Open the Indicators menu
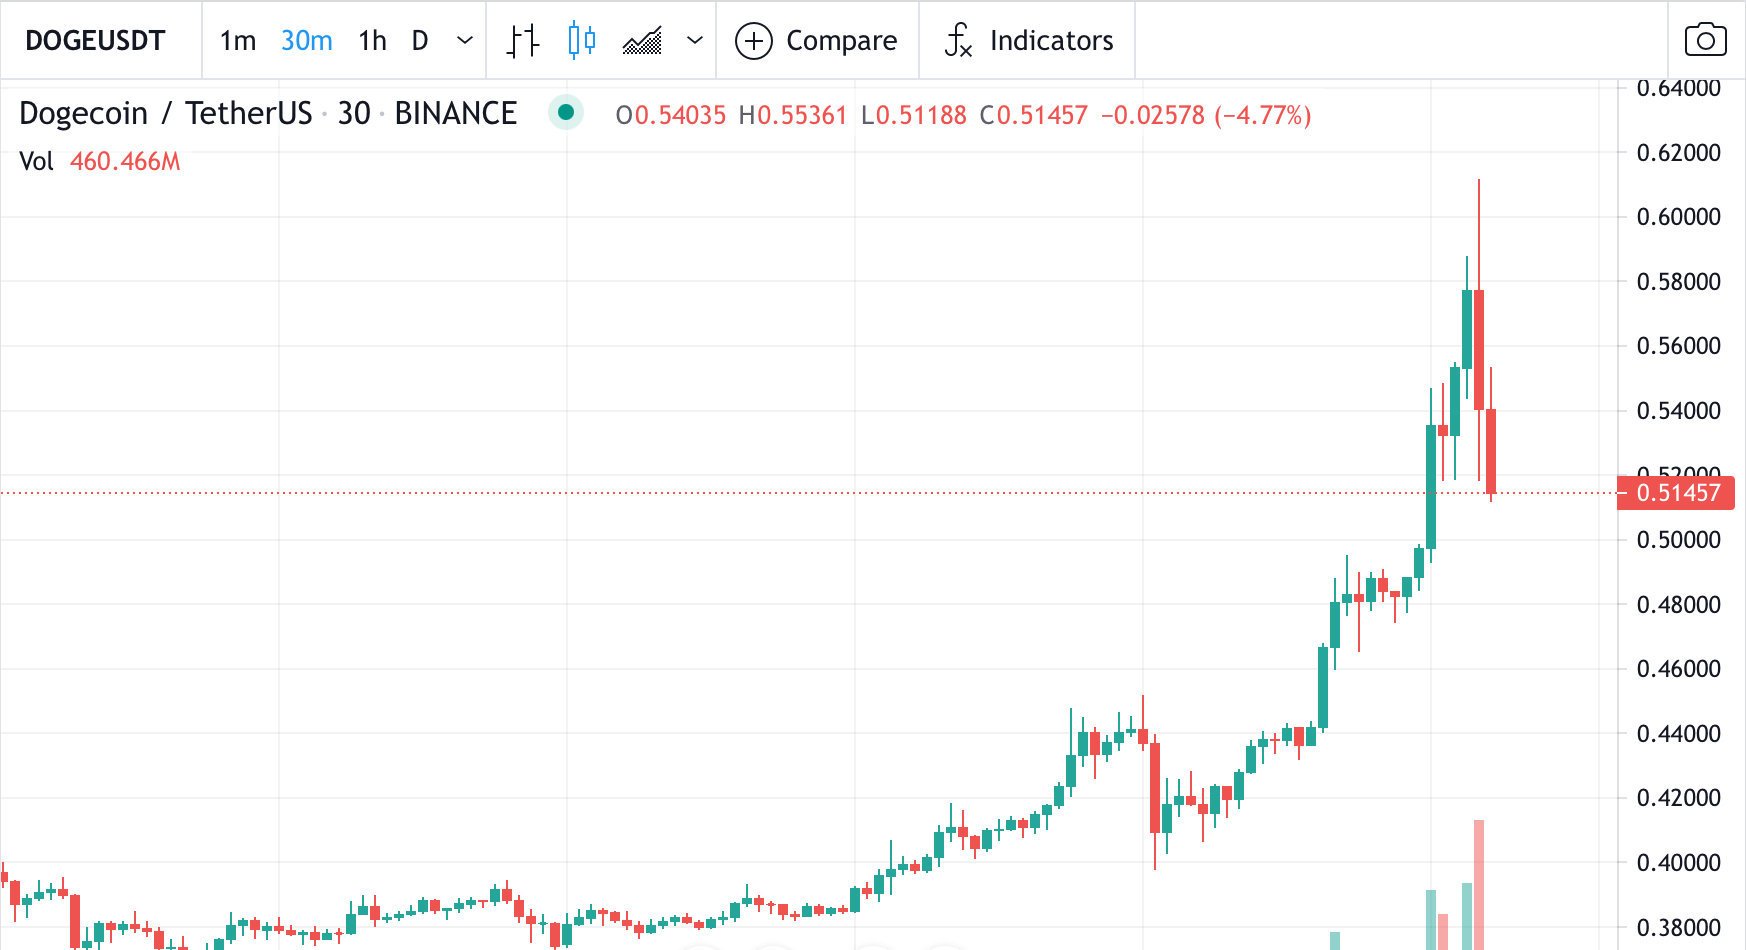 (1051, 41)
